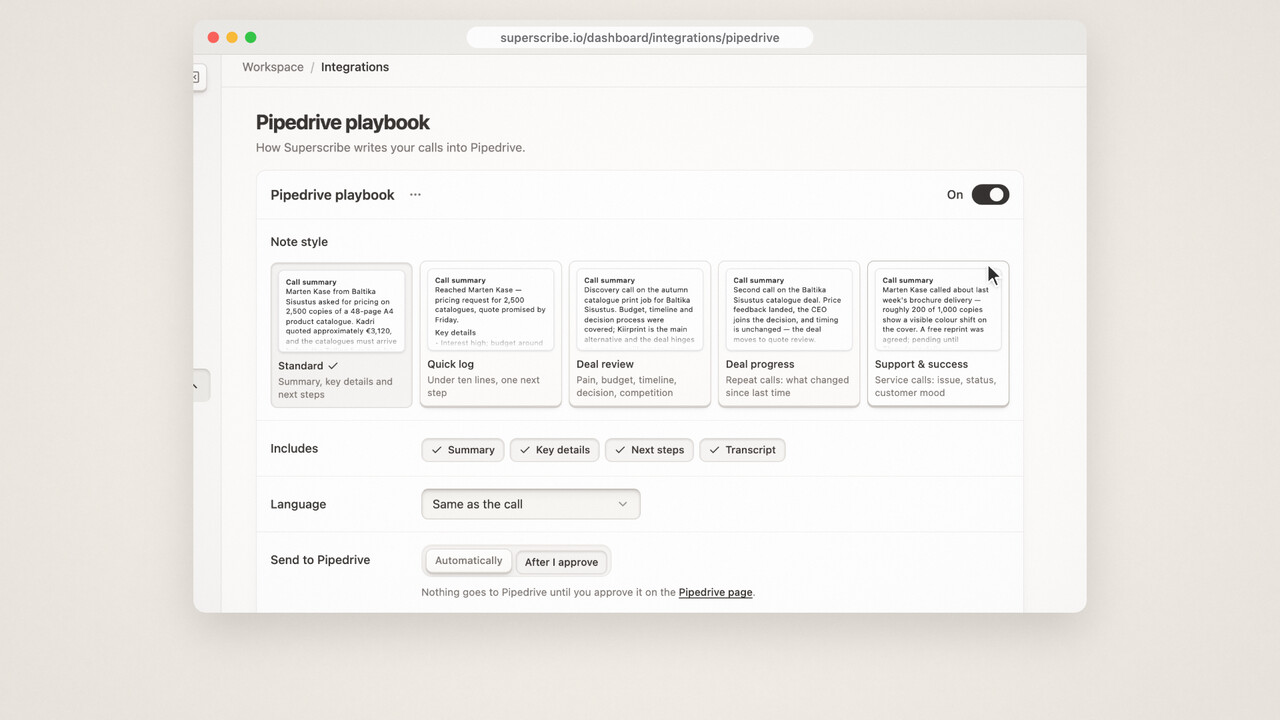Choose the Support & success note style
The height and width of the screenshot is (720, 1280).
(938, 334)
